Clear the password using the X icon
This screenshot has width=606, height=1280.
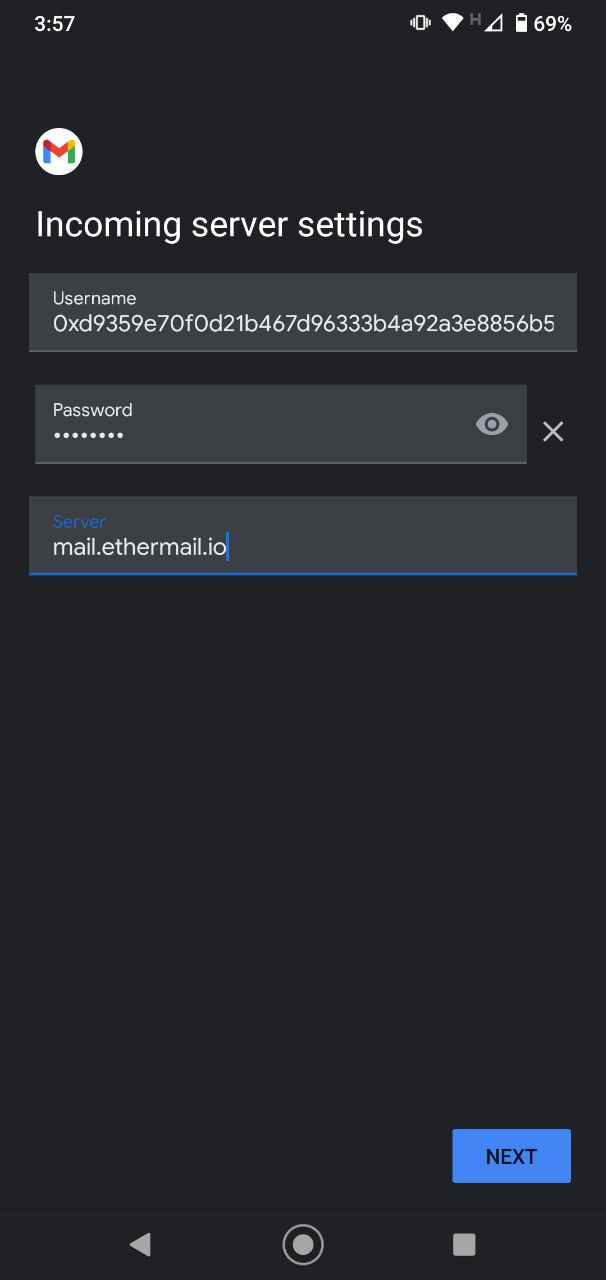click(x=552, y=431)
